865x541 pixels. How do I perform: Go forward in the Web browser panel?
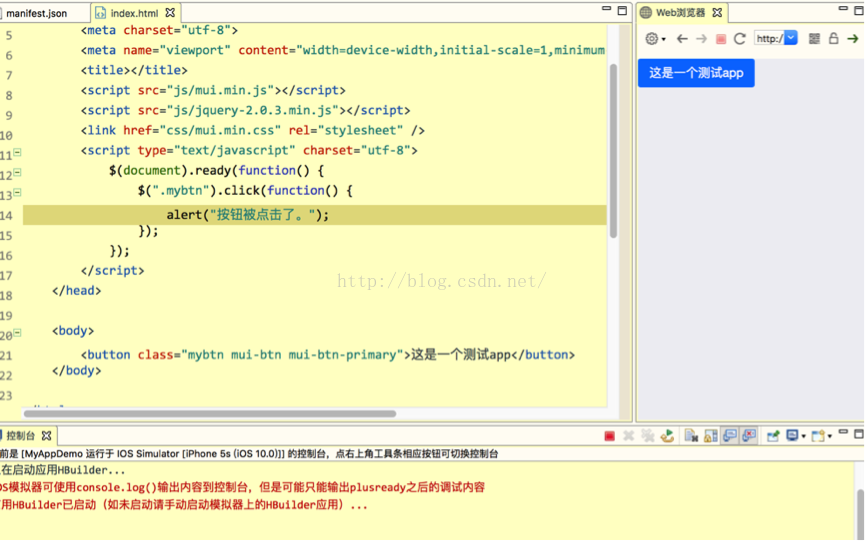click(x=701, y=39)
